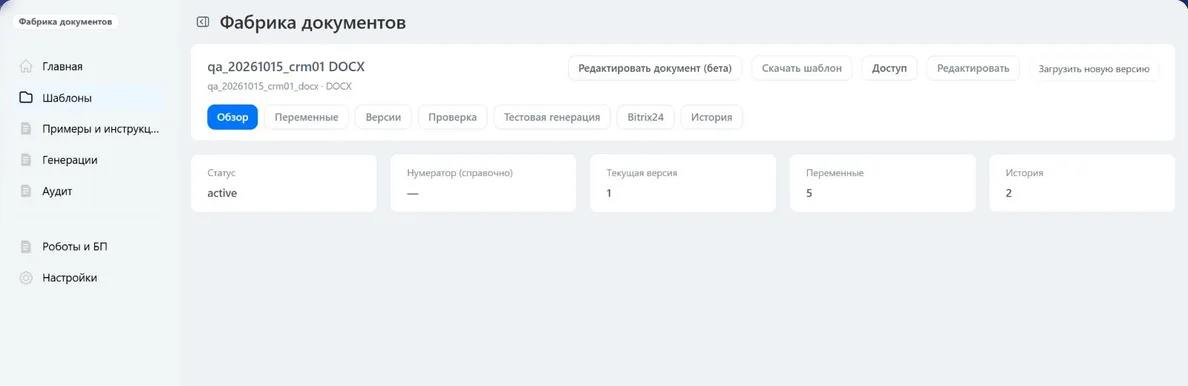
Task: Click the Текущая версия card
Action: click(x=683, y=183)
